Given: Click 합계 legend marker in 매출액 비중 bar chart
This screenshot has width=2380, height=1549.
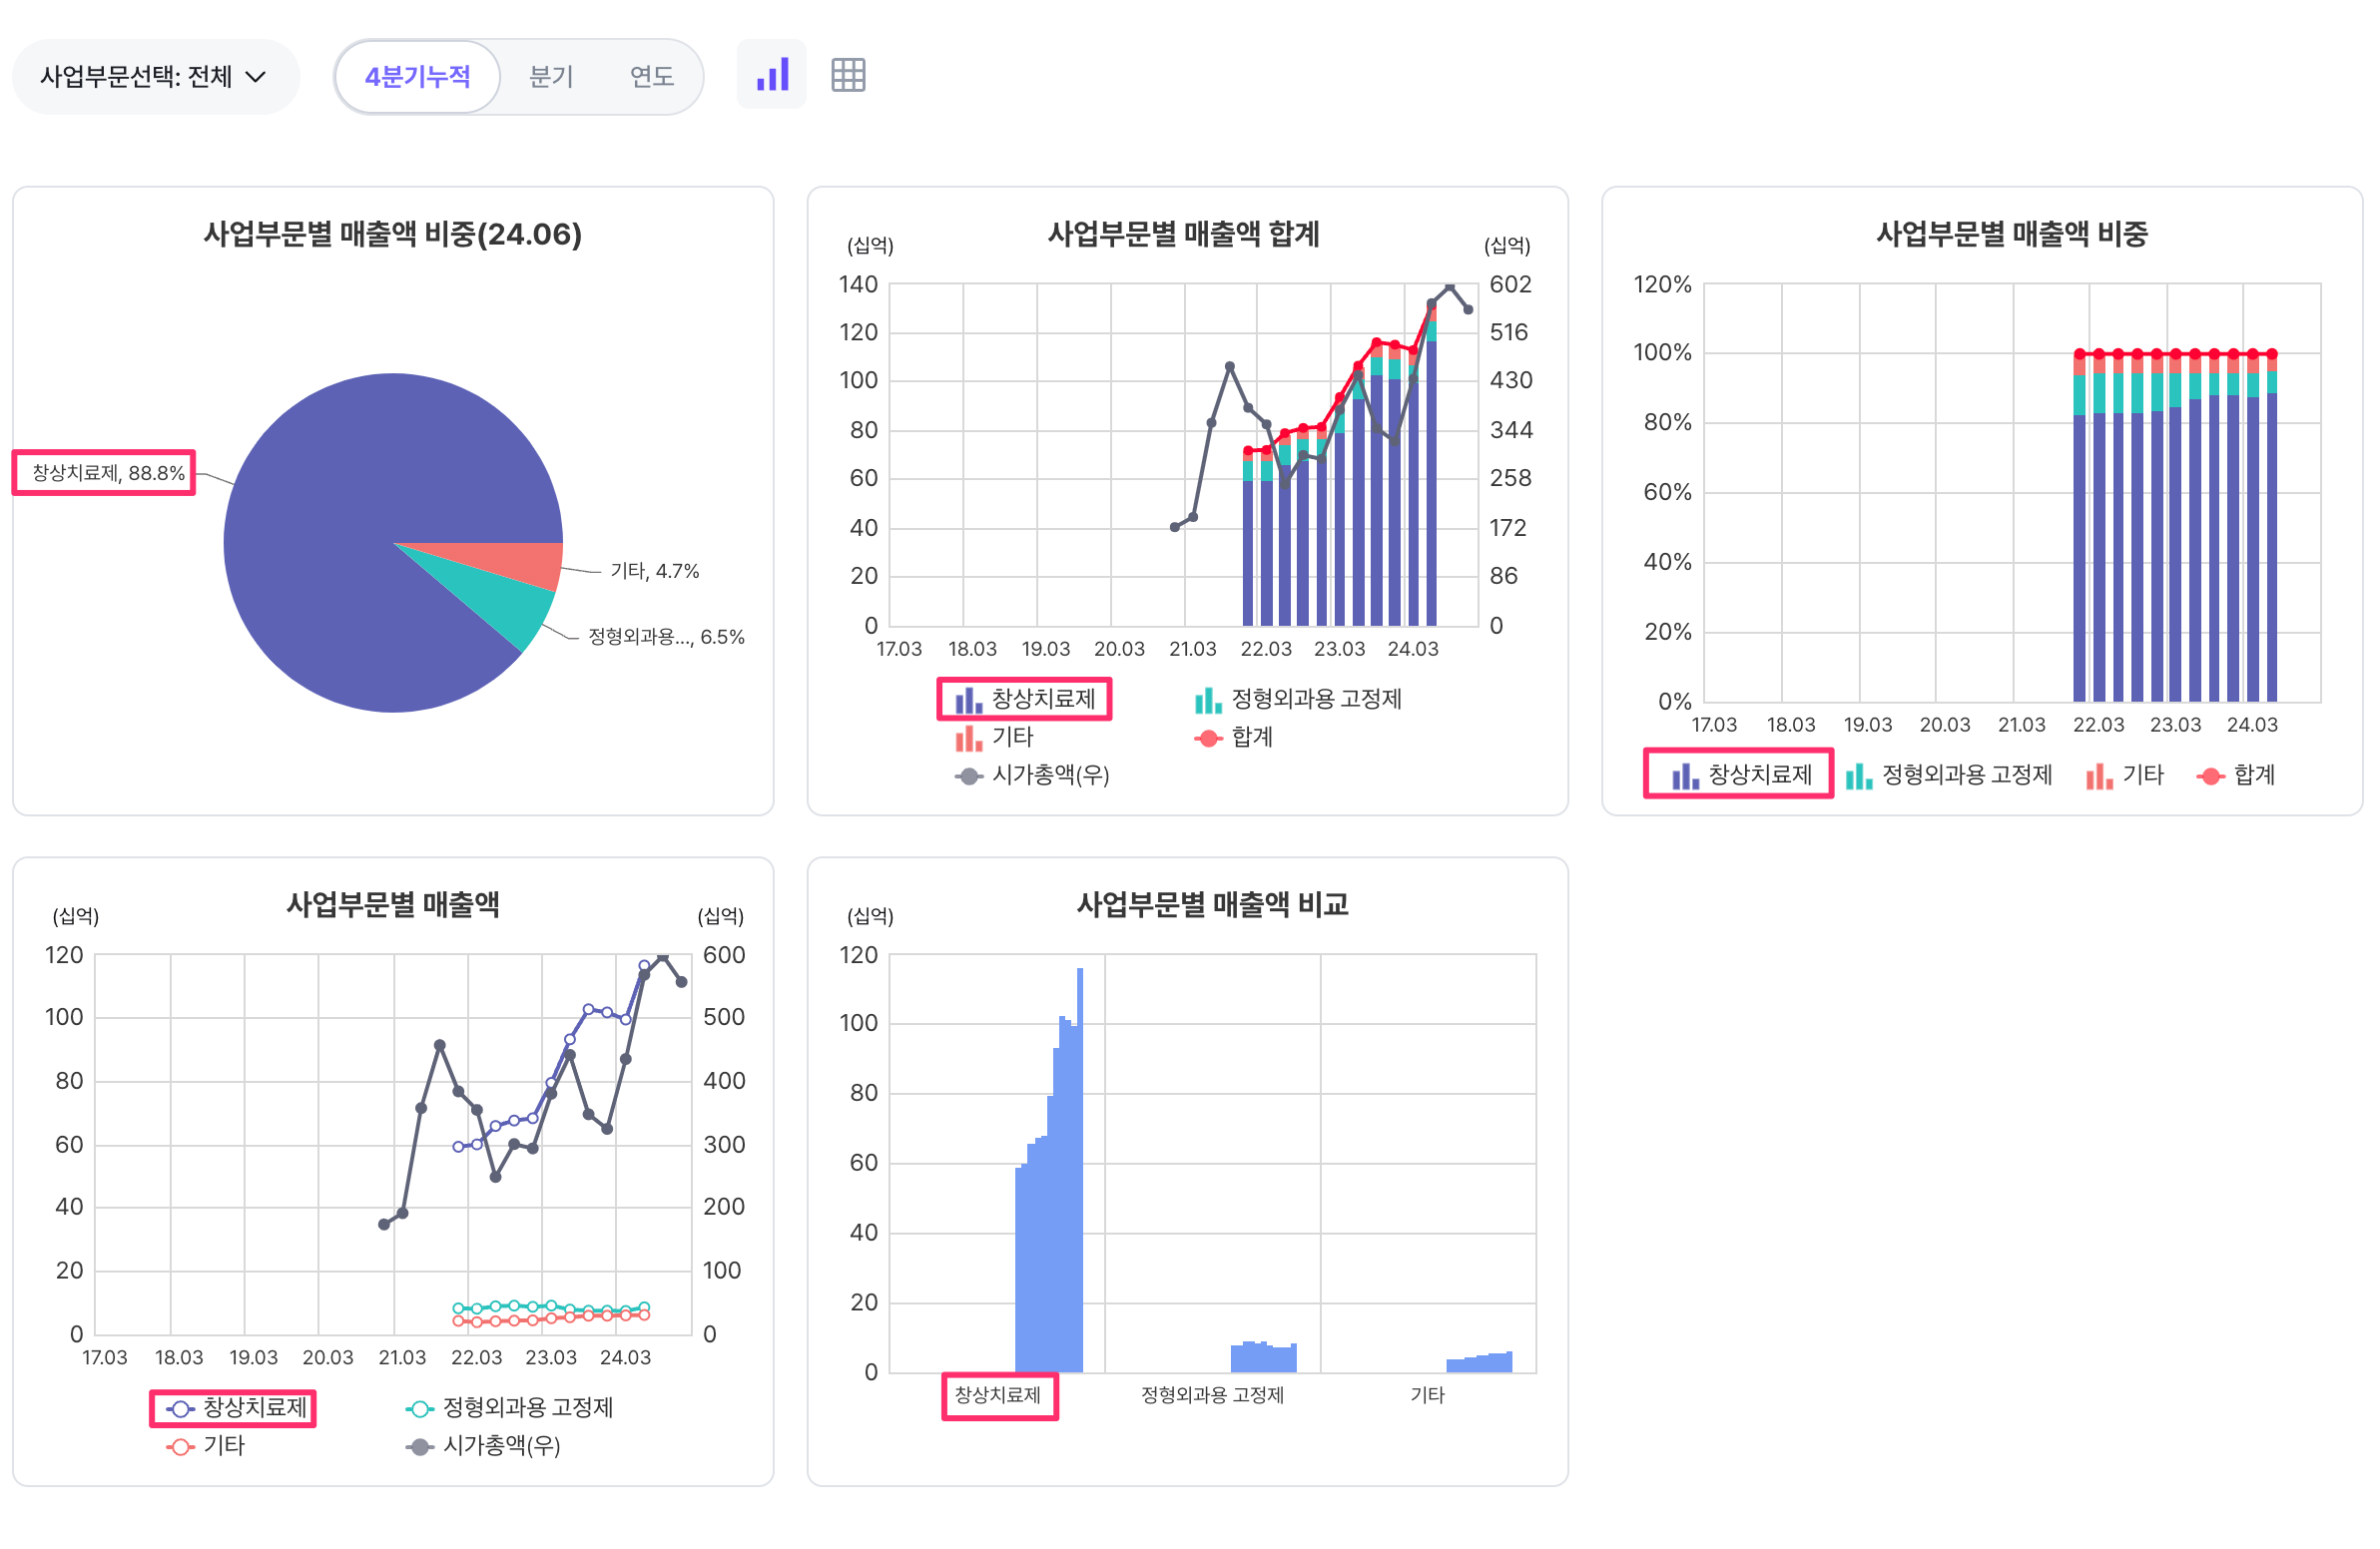Looking at the screenshot, I should pyautogui.click(x=2210, y=775).
